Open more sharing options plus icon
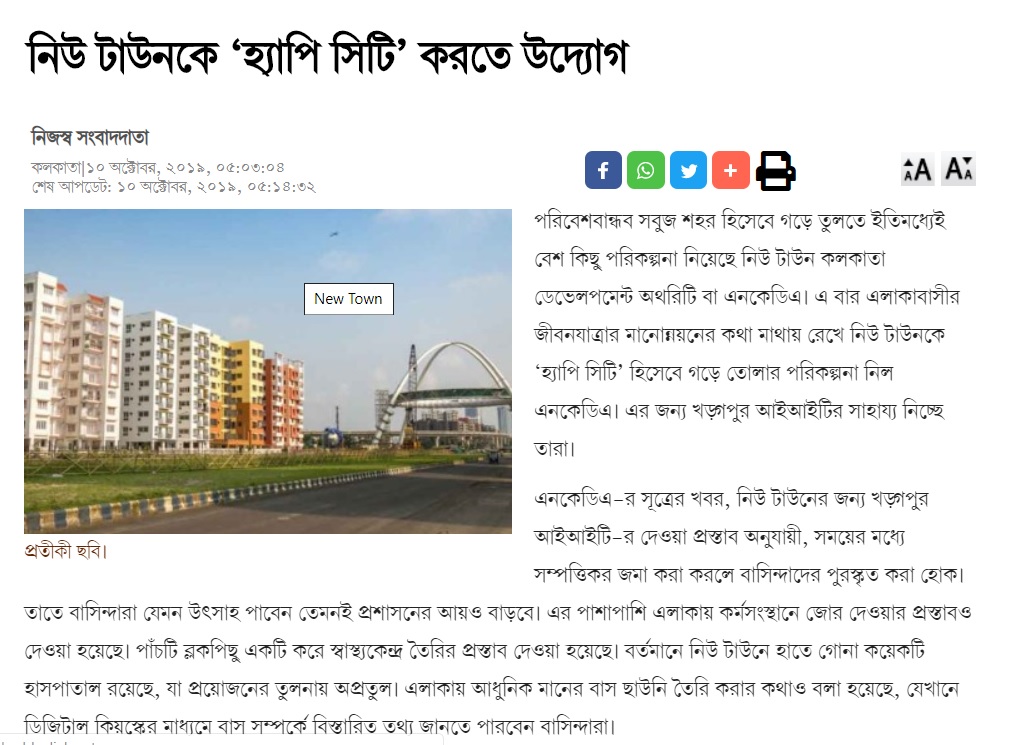 (x=731, y=170)
